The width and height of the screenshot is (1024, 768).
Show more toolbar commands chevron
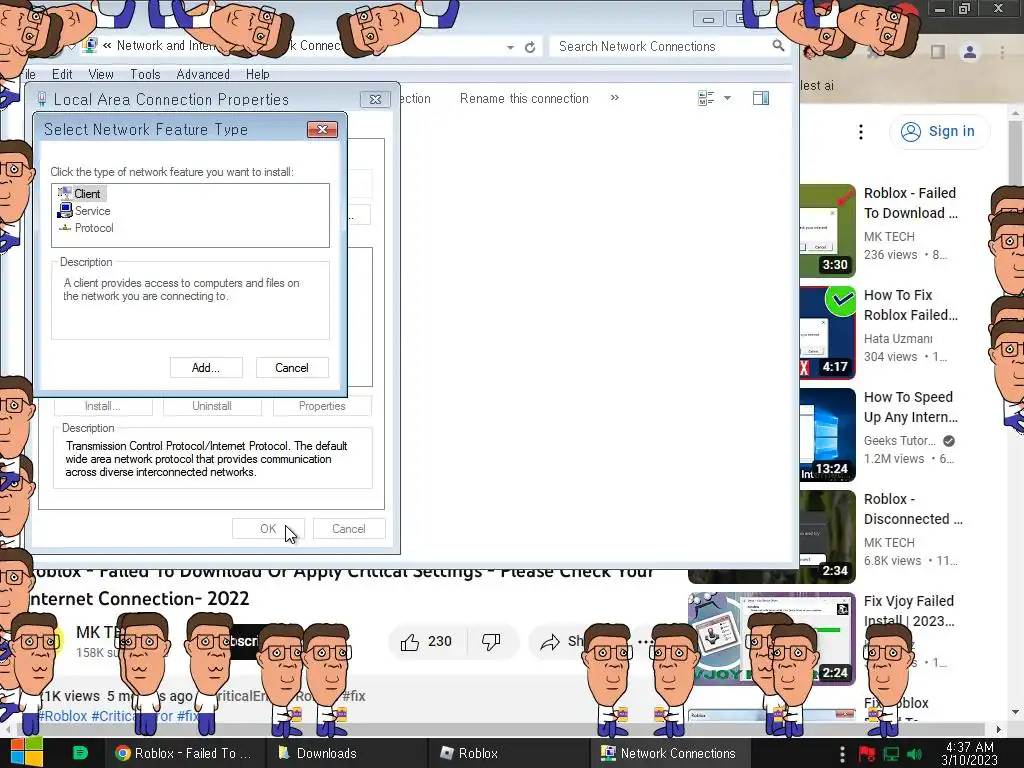coord(615,98)
